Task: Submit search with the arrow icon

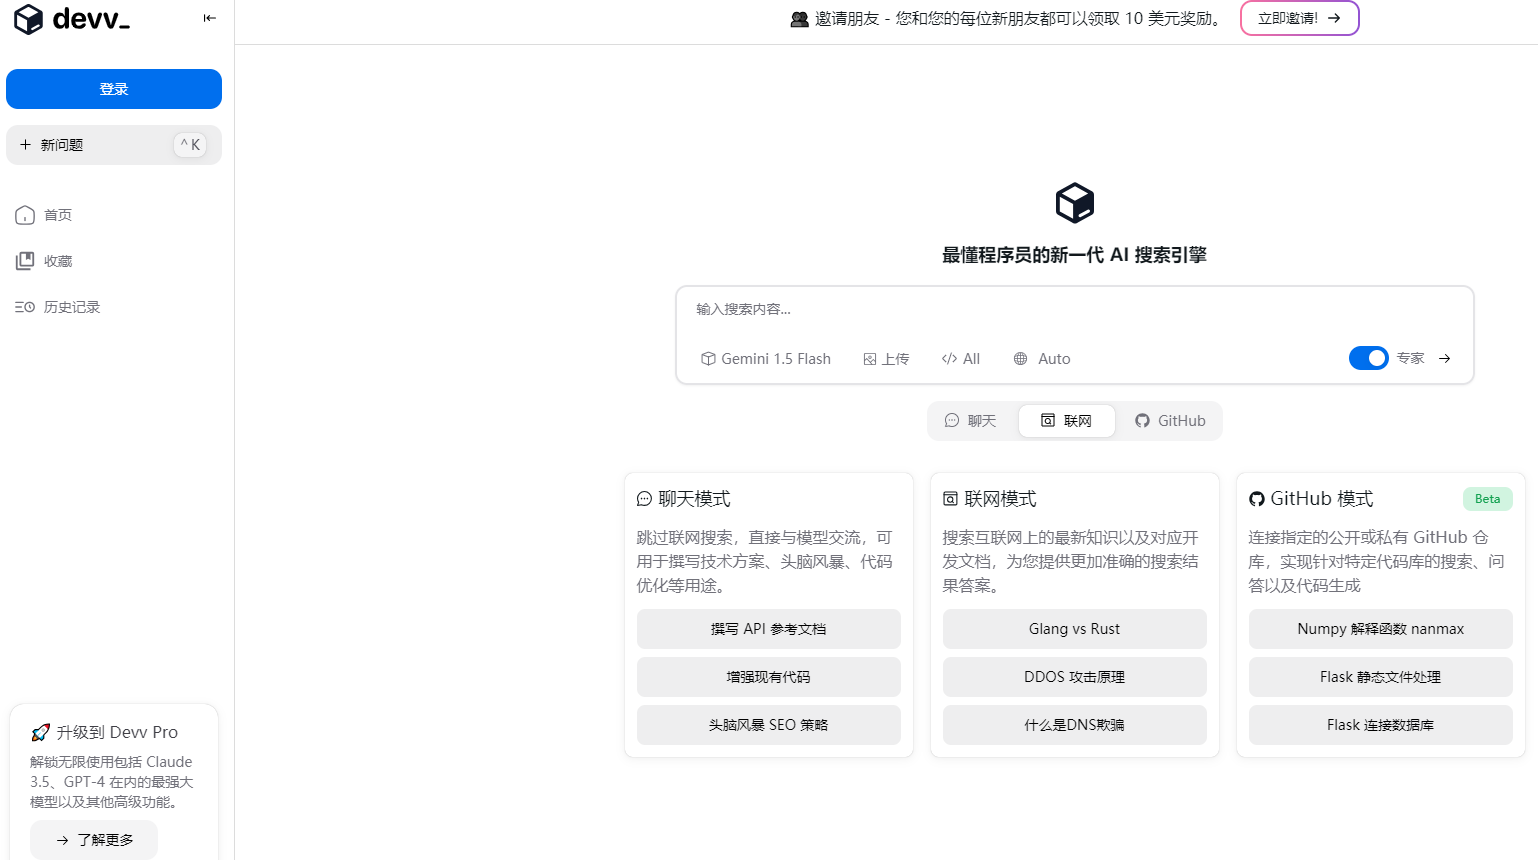Action: (1444, 358)
